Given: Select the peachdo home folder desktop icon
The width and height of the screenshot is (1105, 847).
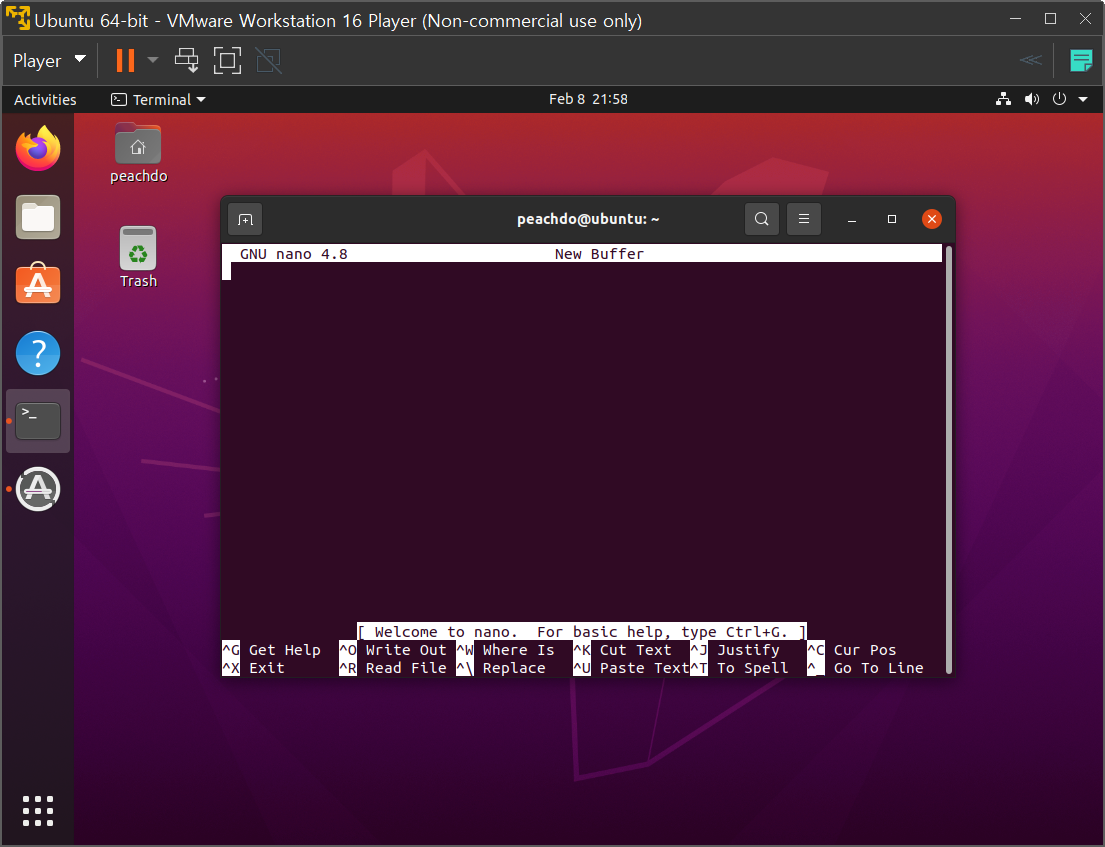Looking at the screenshot, I should pyautogui.click(x=138, y=154).
